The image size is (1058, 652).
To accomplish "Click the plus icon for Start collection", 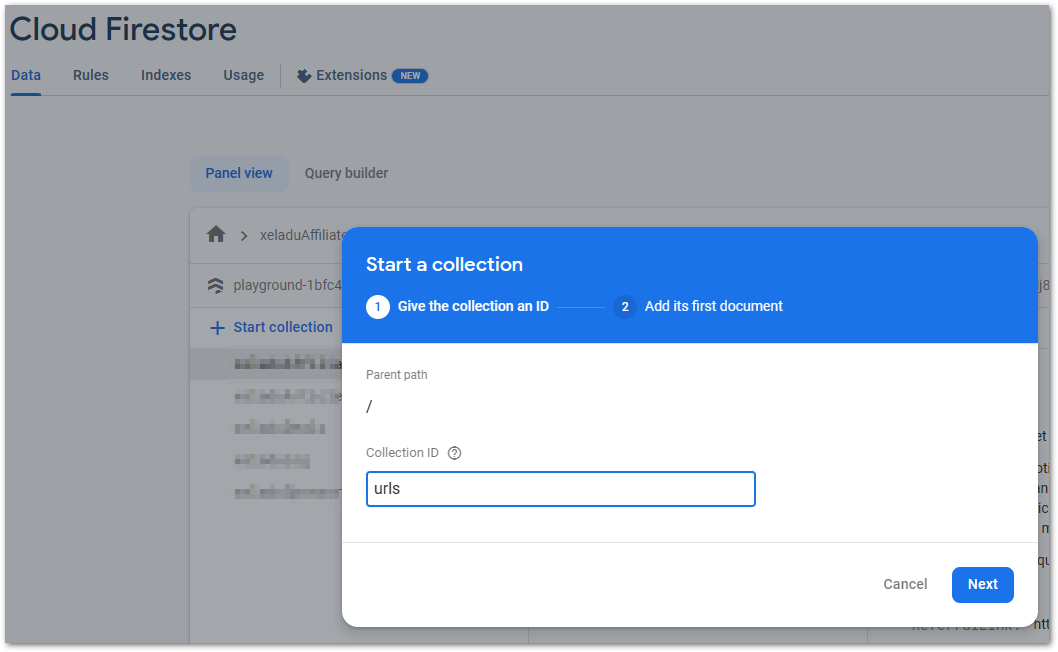I will (x=217, y=328).
